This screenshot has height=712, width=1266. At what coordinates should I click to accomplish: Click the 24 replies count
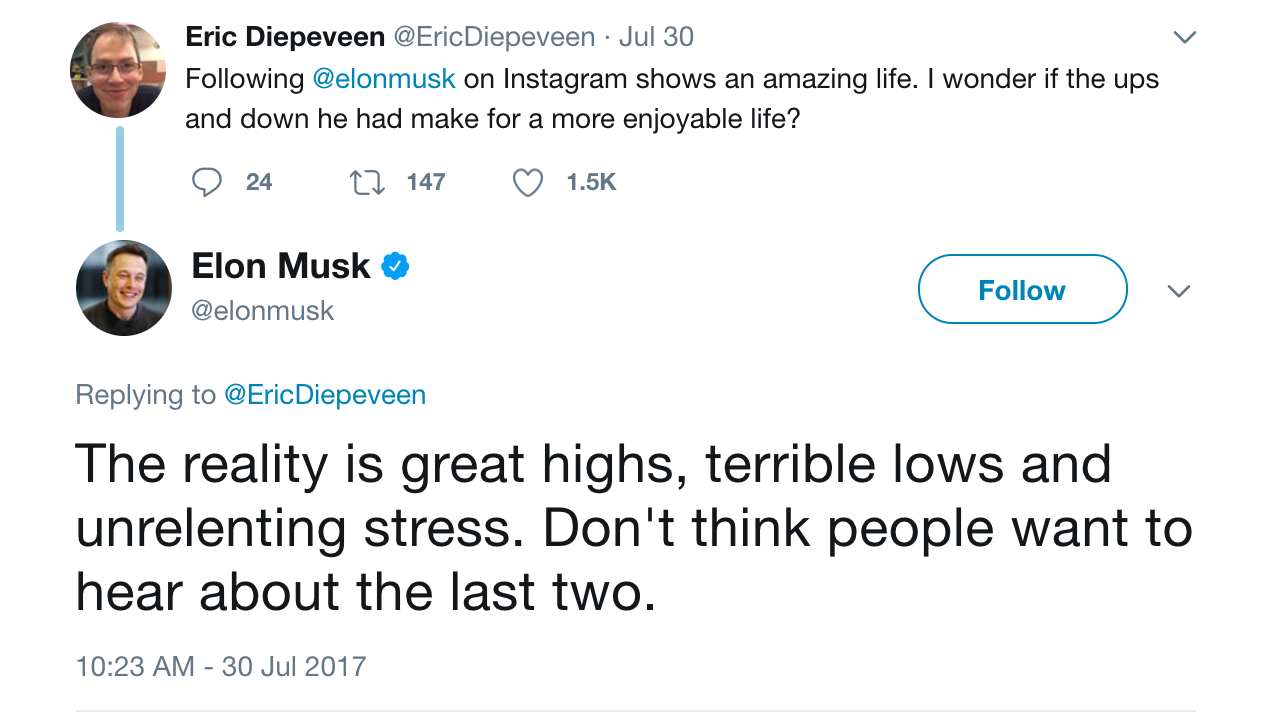coord(259,182)
